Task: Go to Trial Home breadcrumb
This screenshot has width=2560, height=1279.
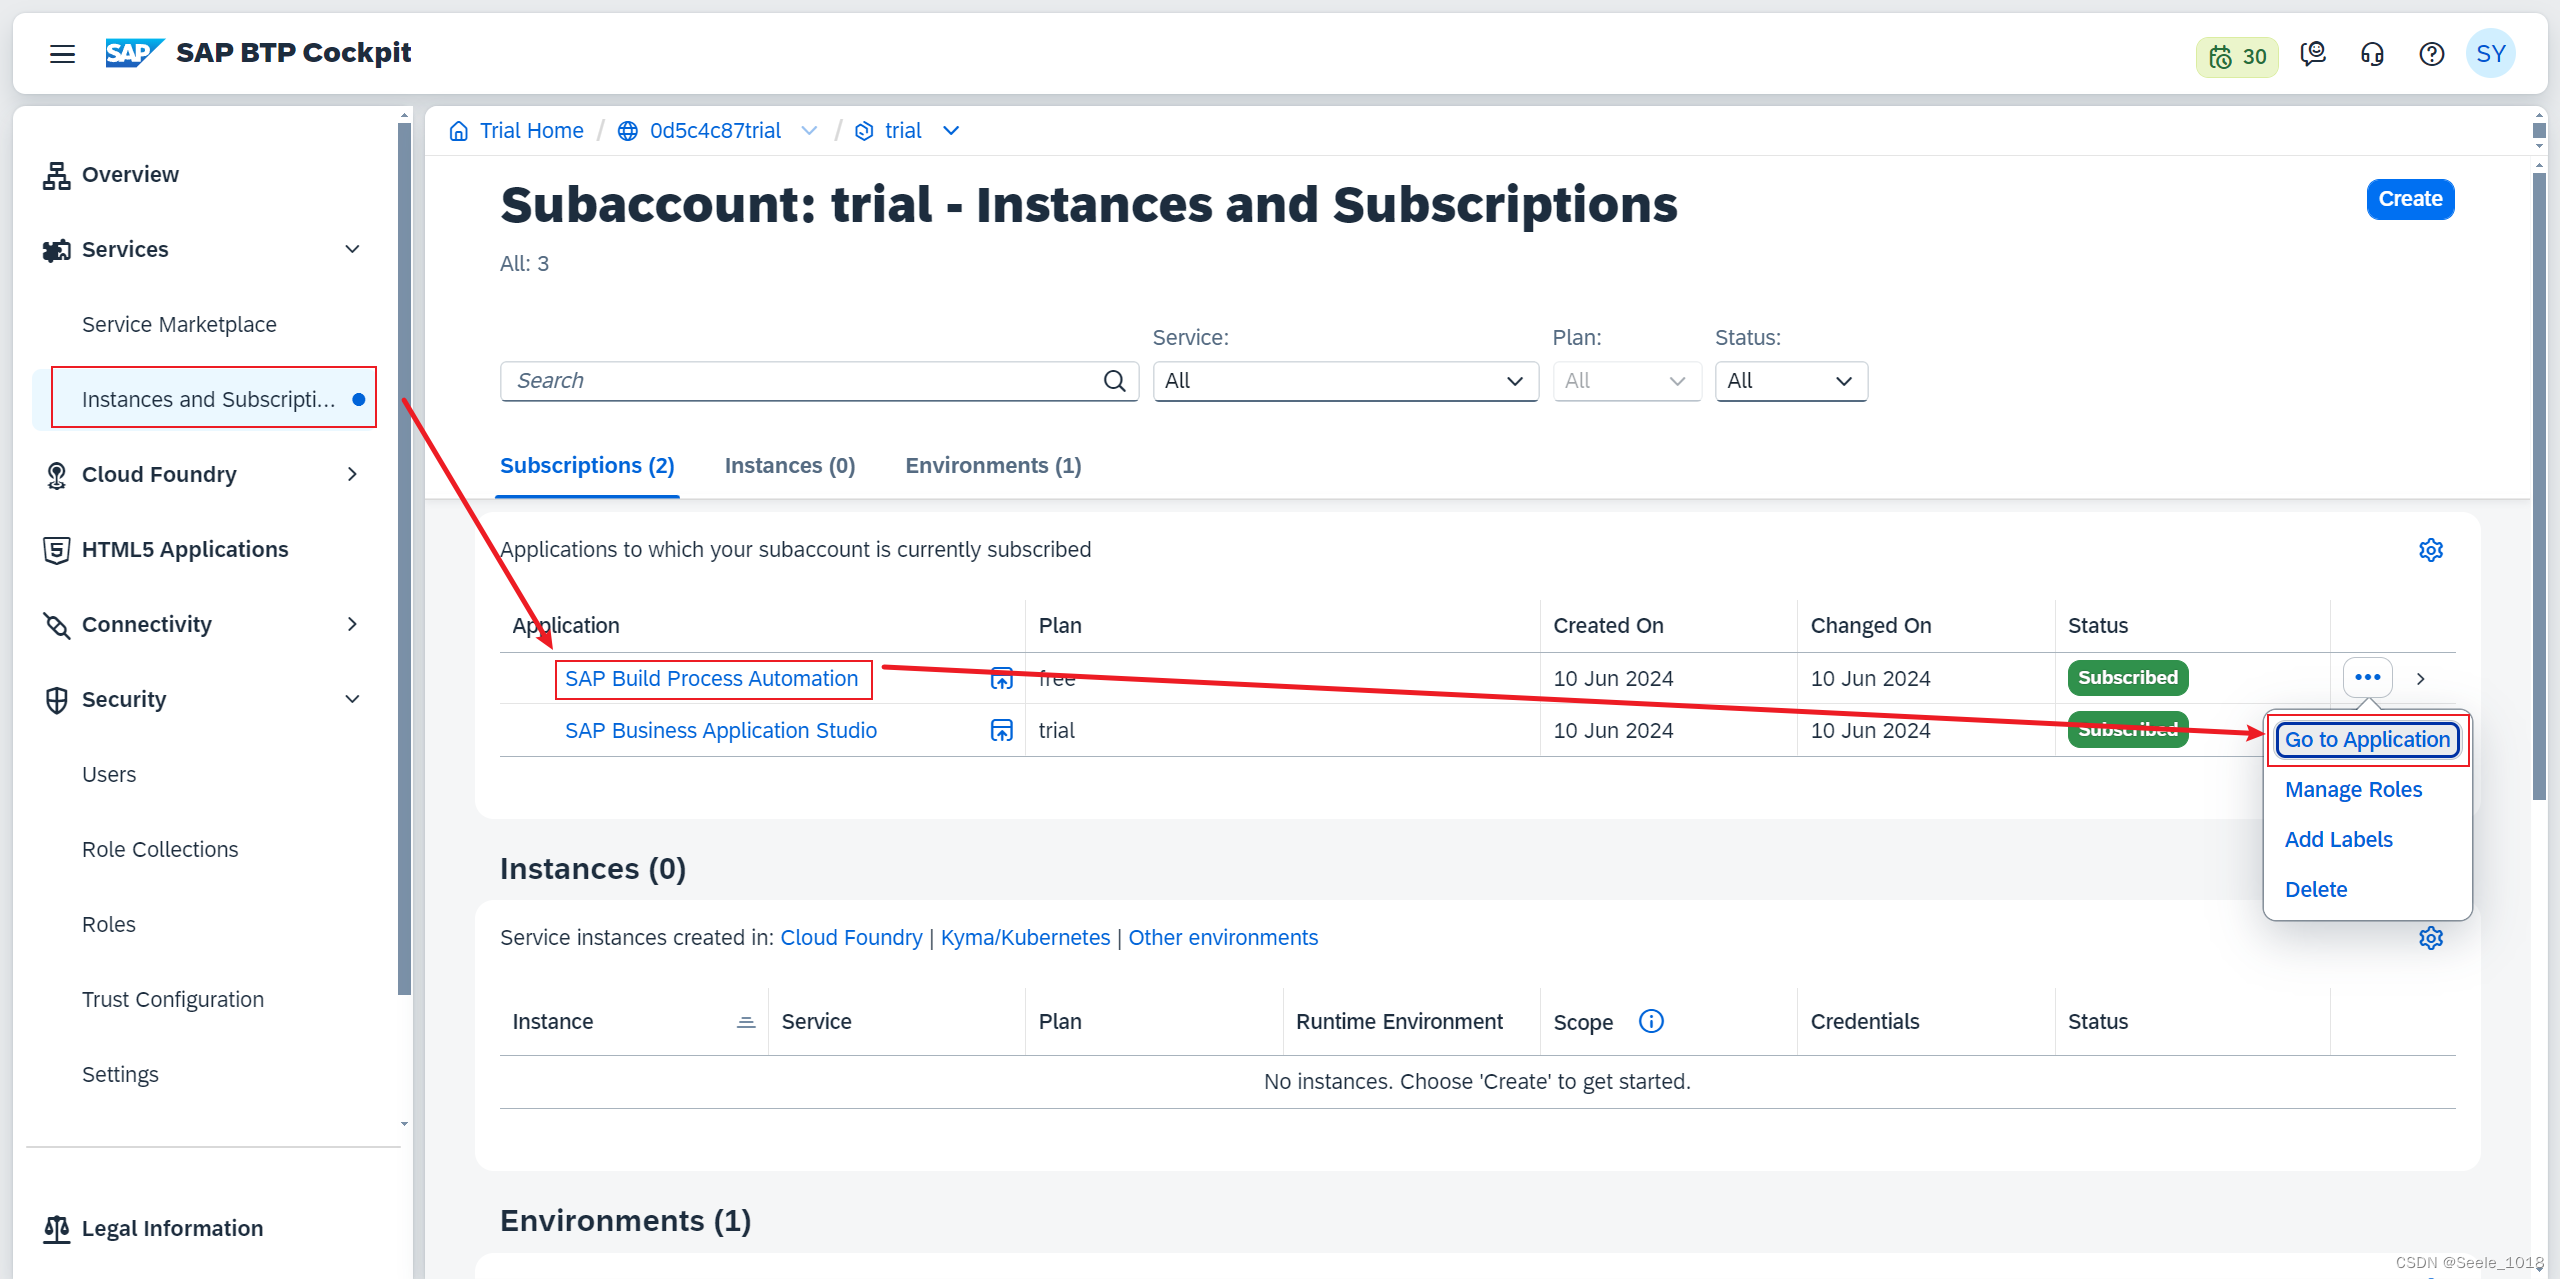Action: (x=531, y=131)
